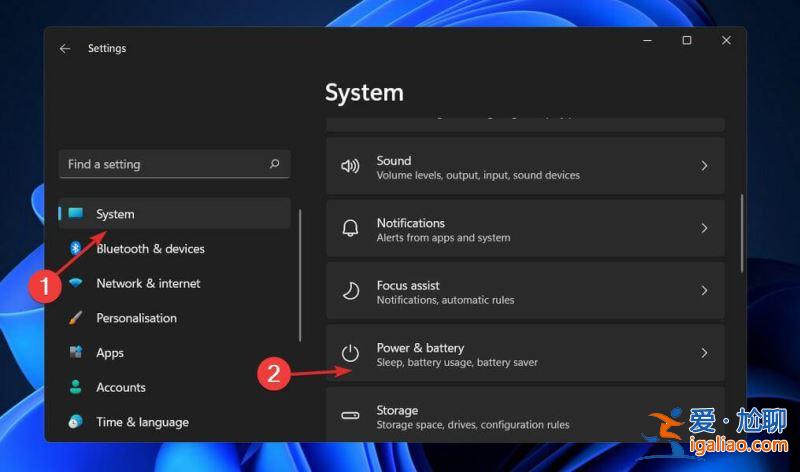Minimize the Settings window

tap(647, 40)
